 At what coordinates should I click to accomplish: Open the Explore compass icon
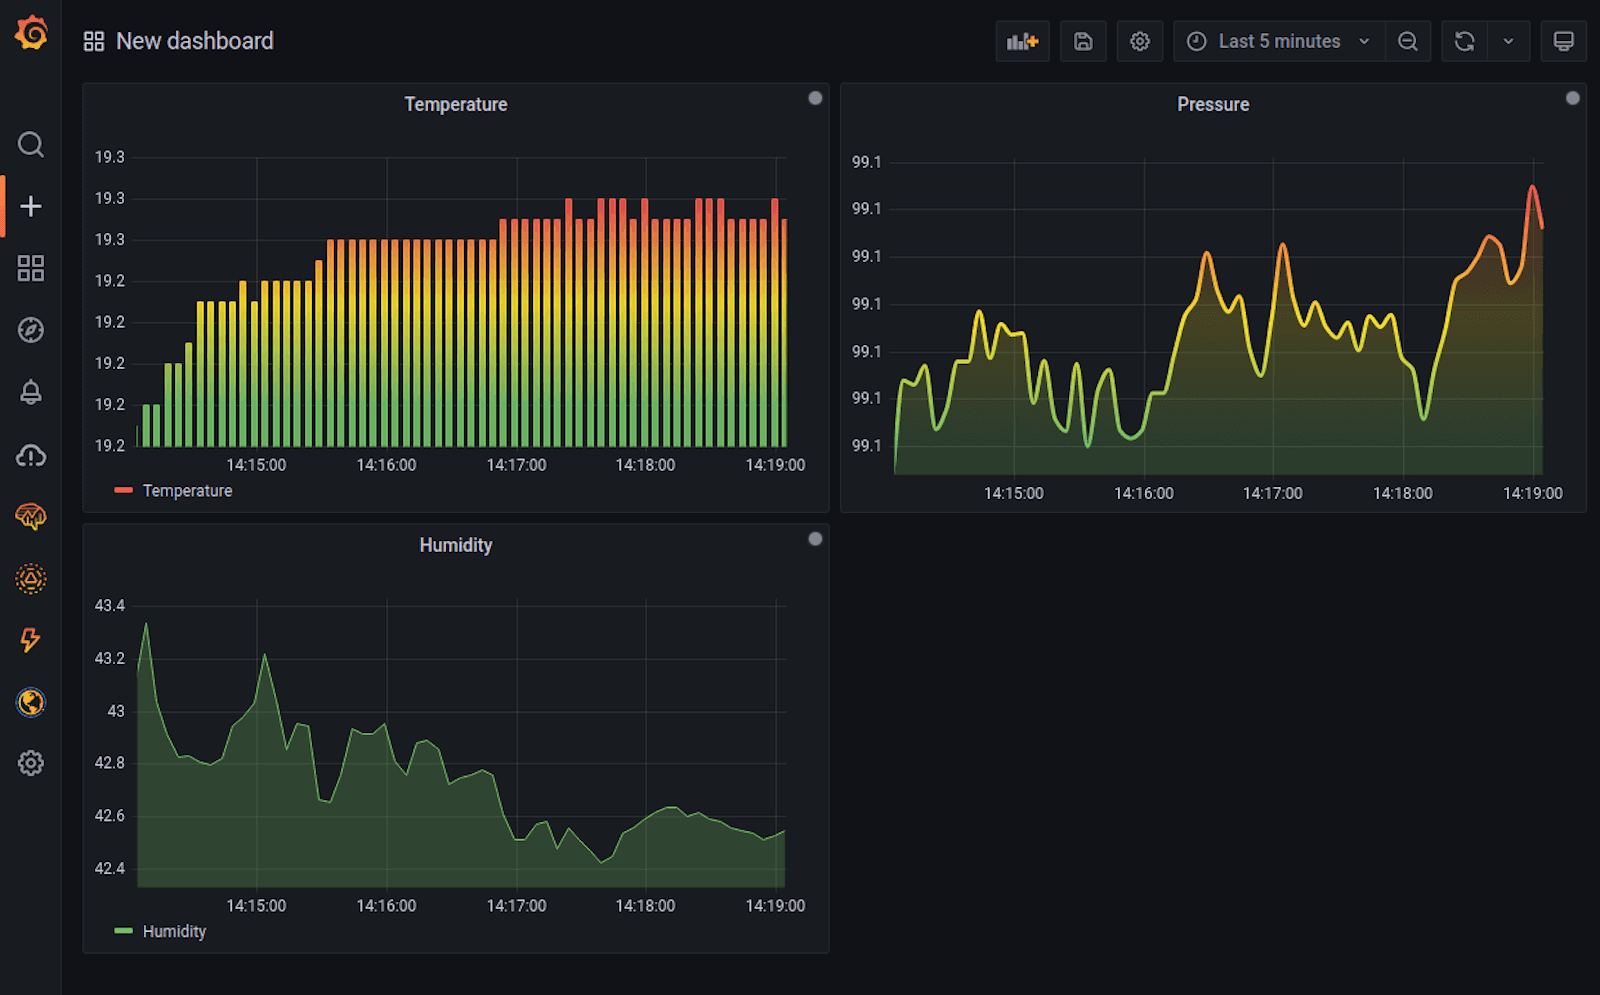31,330
